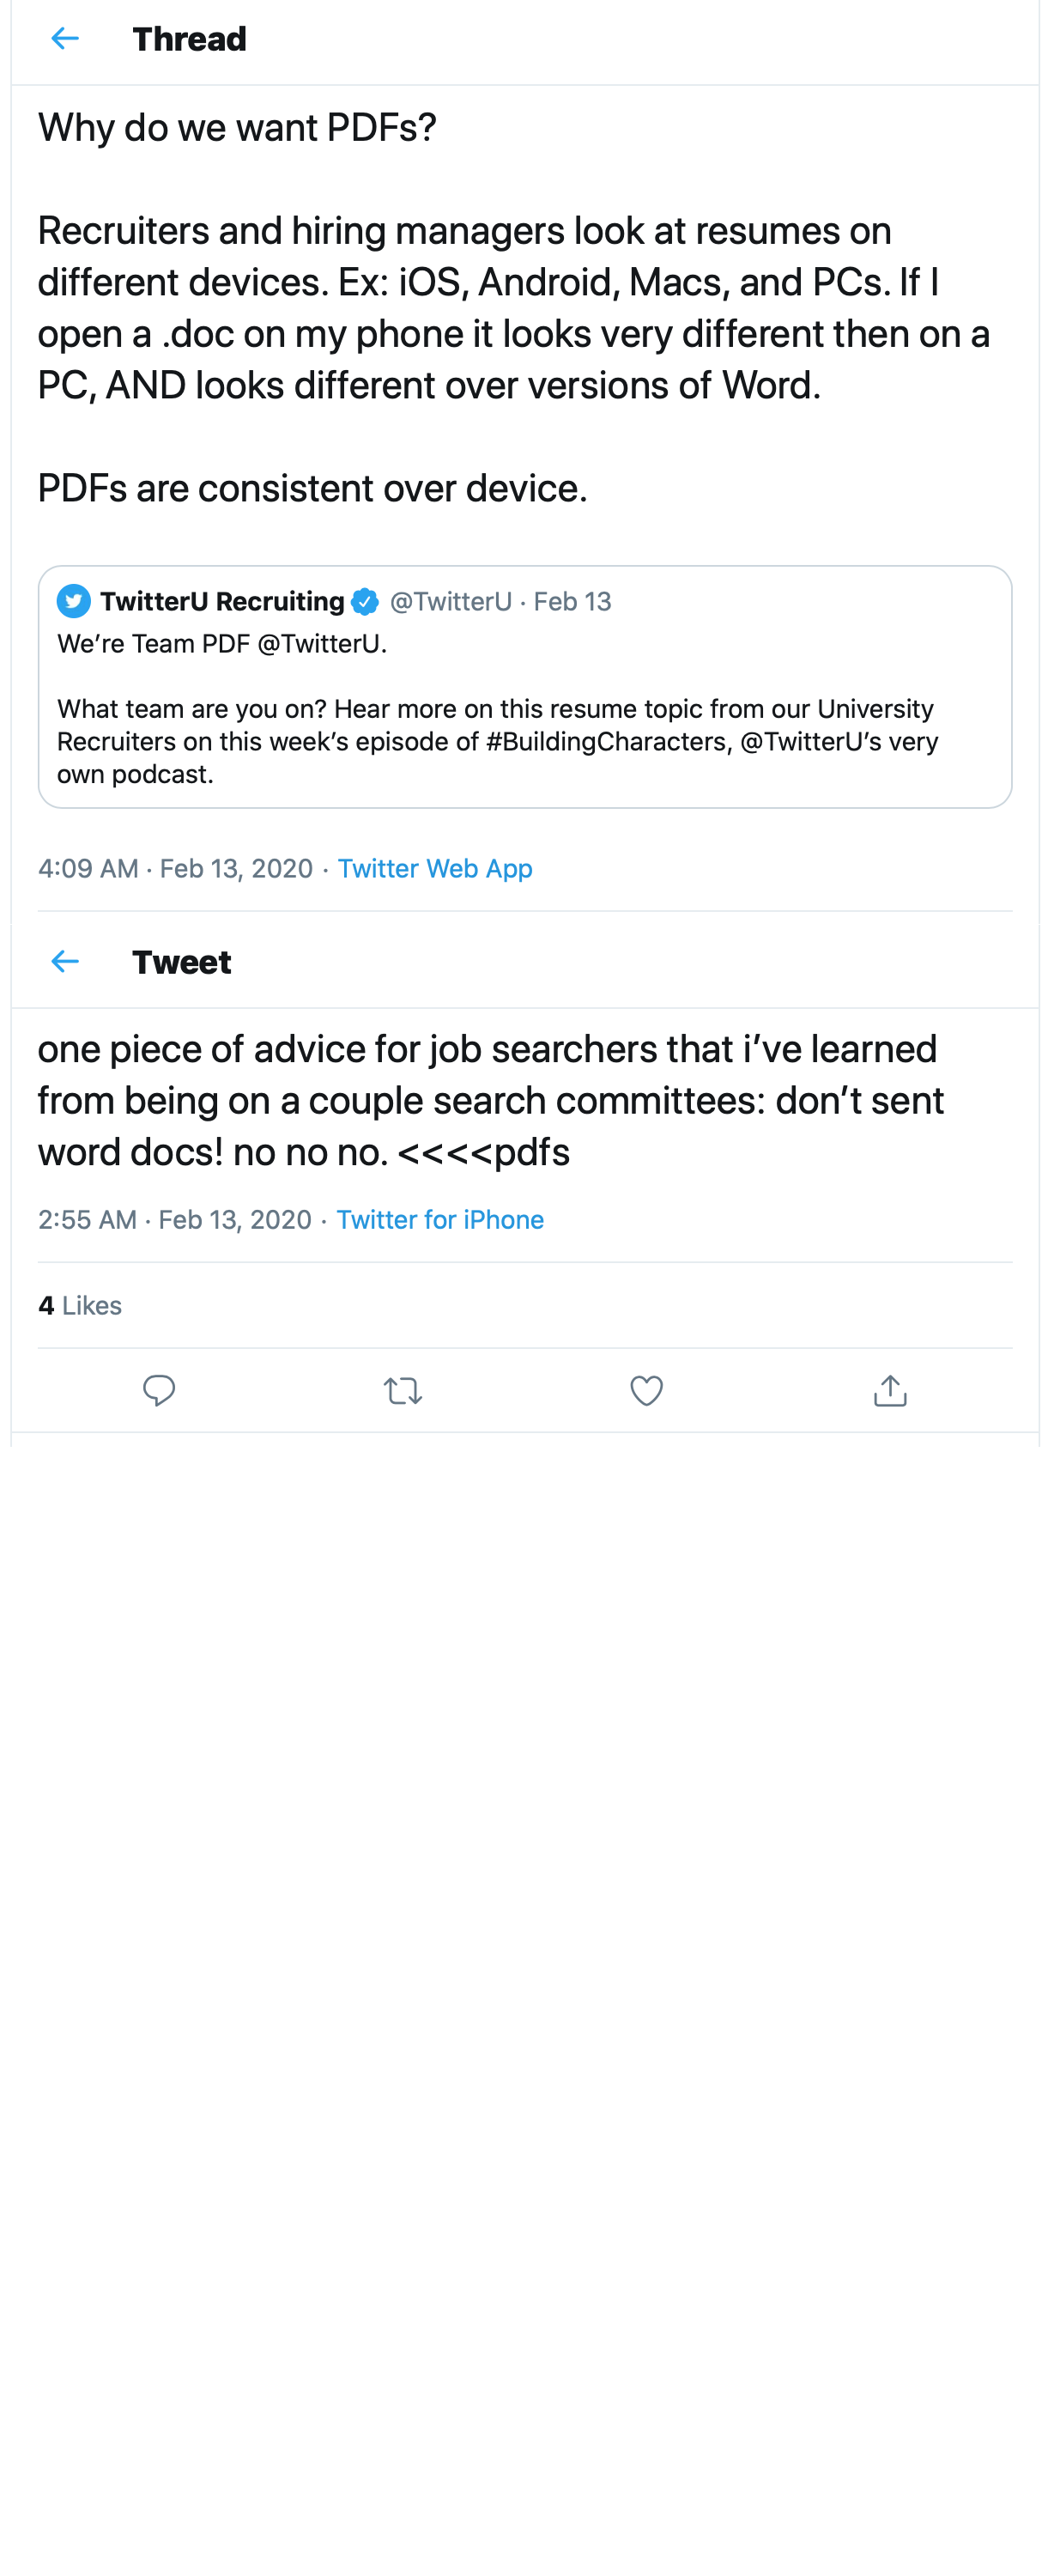Open the quoted tweet's Feb 13 date
This screenshot has width=1054, height=2576.
click(x=572, y=601)
